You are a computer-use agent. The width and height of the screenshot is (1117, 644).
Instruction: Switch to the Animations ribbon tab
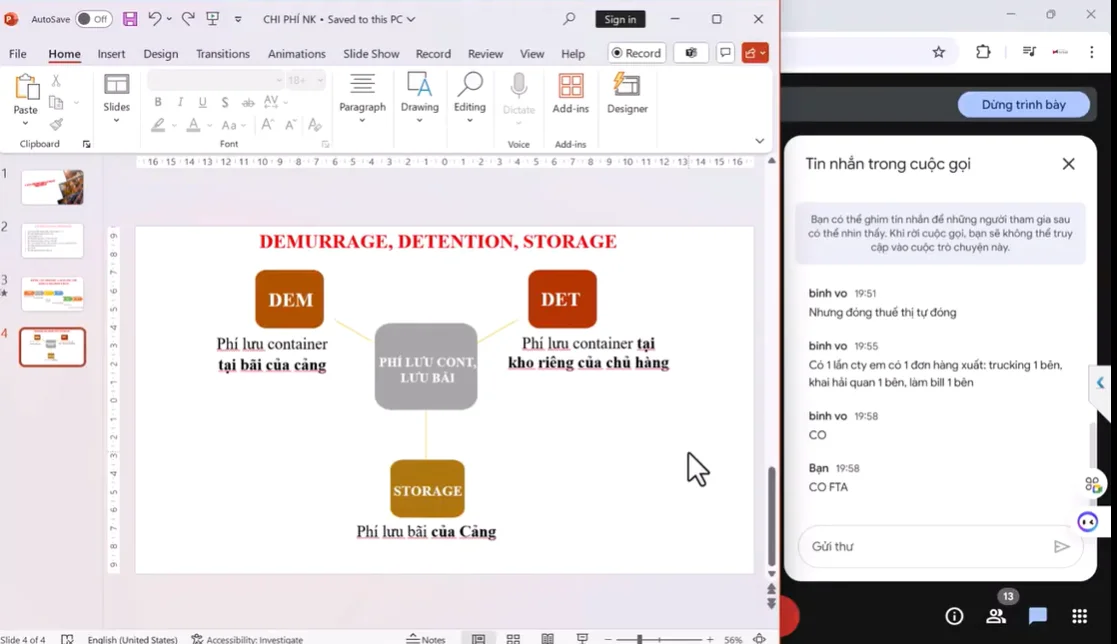click(296, 54)
